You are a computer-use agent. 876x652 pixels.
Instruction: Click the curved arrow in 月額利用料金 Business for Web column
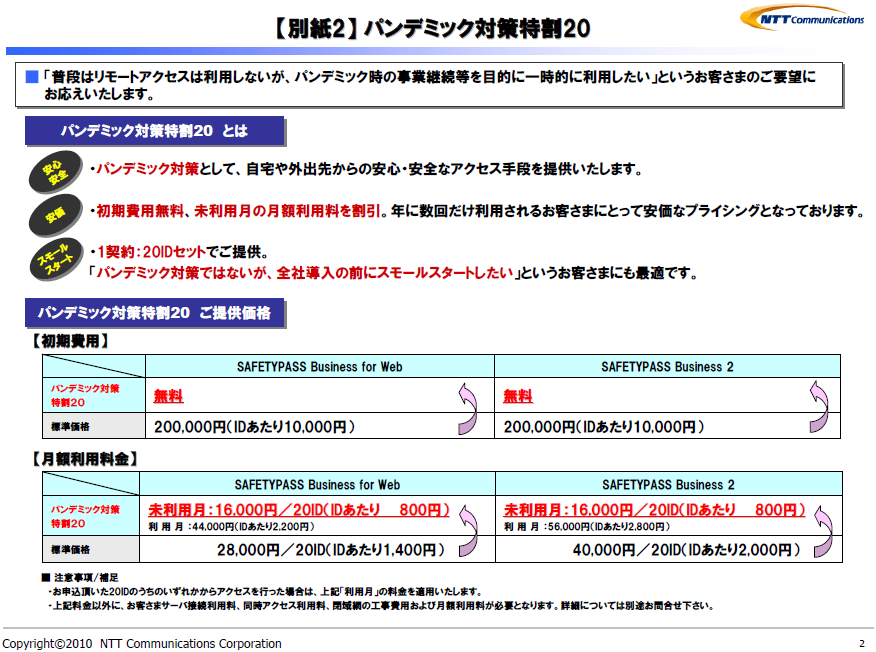click(469, 530)
